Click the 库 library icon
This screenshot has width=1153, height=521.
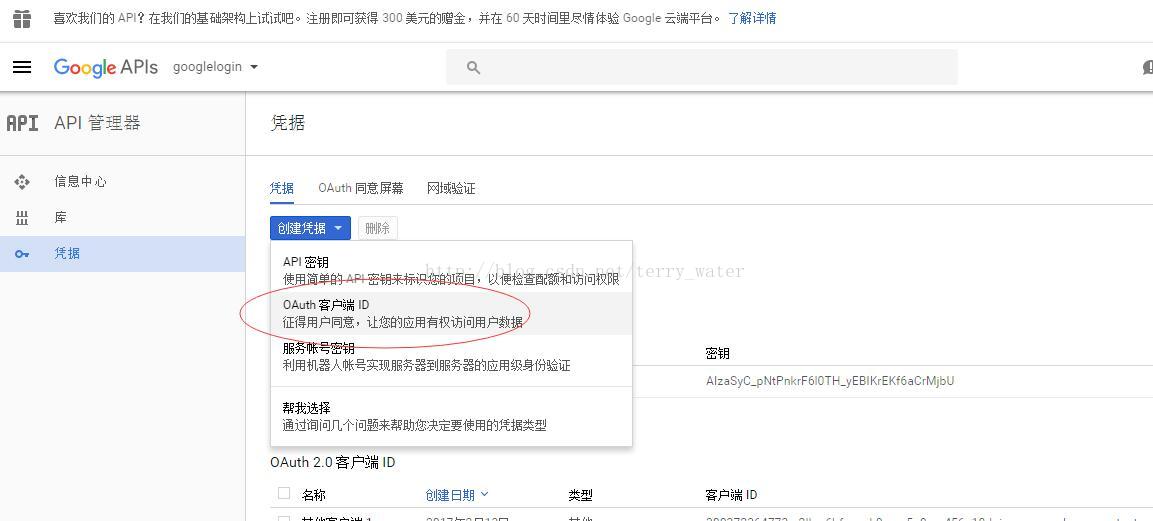(22, 218)
